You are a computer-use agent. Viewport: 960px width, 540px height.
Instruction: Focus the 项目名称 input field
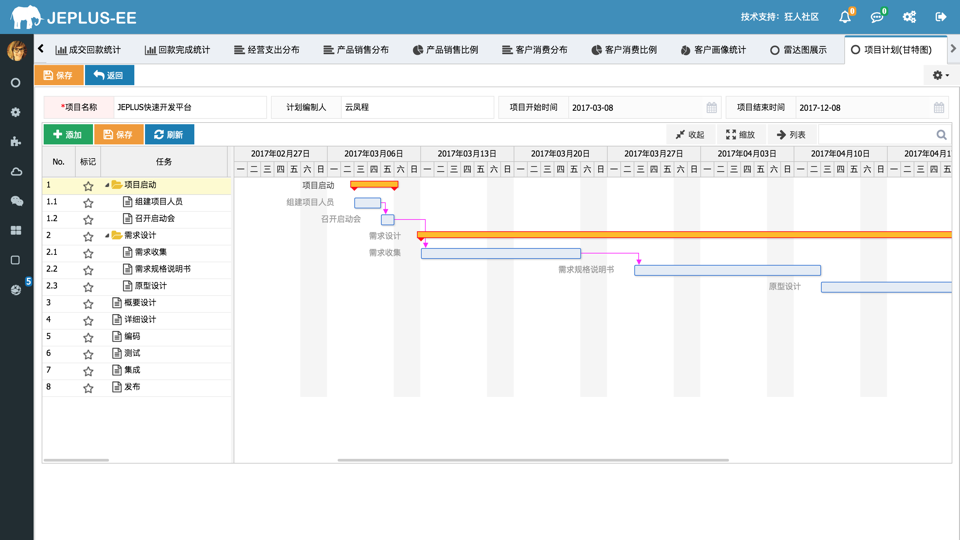click(190, 107)
